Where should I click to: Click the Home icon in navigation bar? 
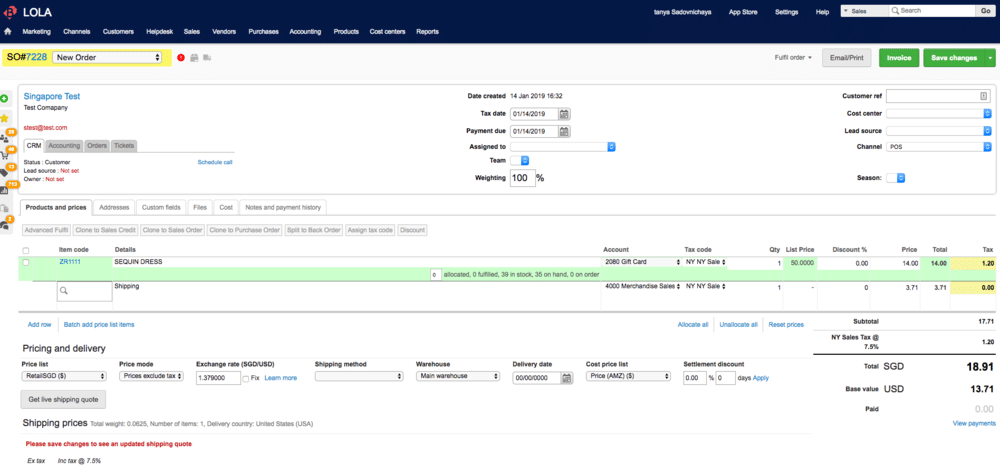pyautogui.click(x=8, y=32)
